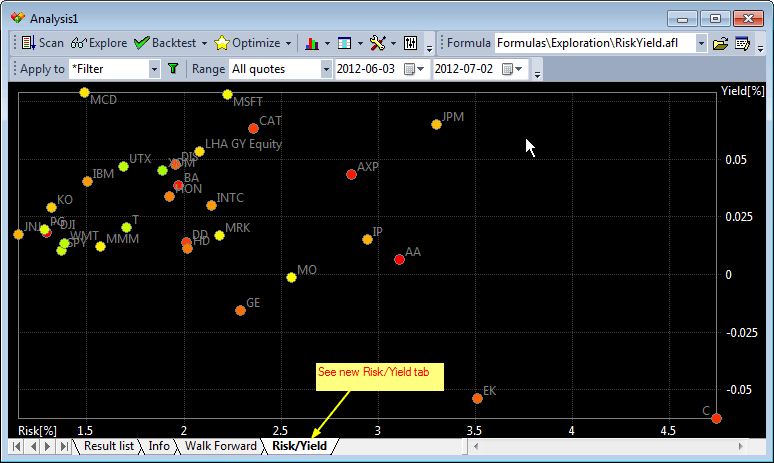The width and height of the screenshot is (774, 463).
Task: Open the Walk Forward tab
Action: point(221,446)
